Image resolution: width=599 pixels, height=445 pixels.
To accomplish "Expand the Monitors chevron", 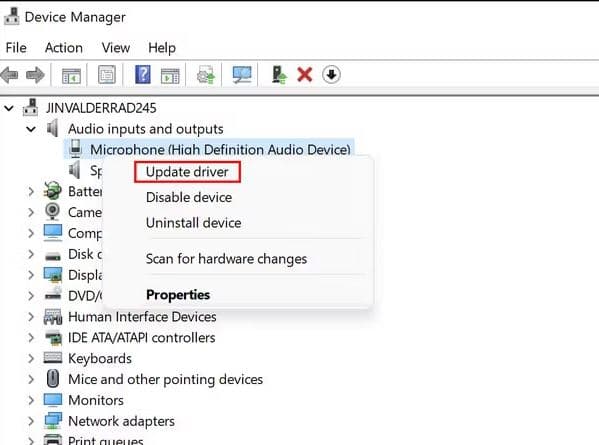I will coord(31,400).
